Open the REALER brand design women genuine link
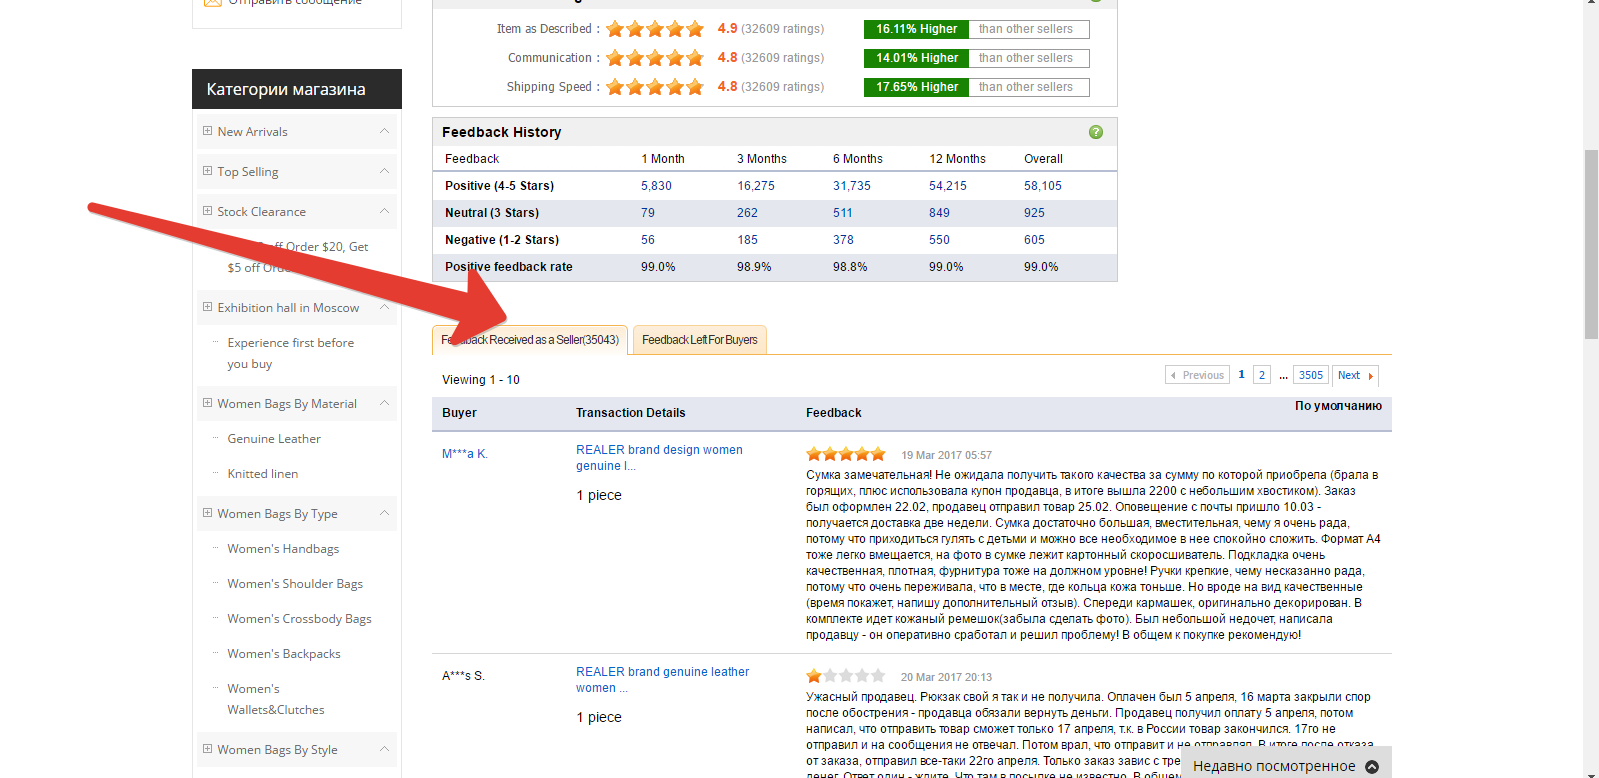 659,458
